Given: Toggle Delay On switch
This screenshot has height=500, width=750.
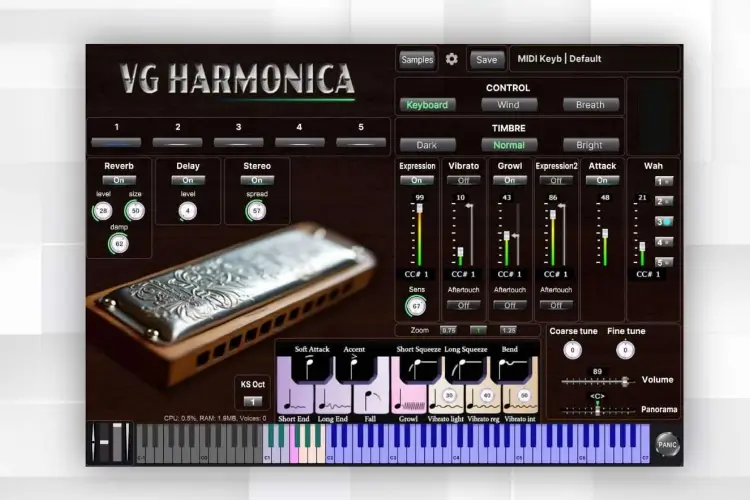Looking at the screenshot, I should 188,180.
